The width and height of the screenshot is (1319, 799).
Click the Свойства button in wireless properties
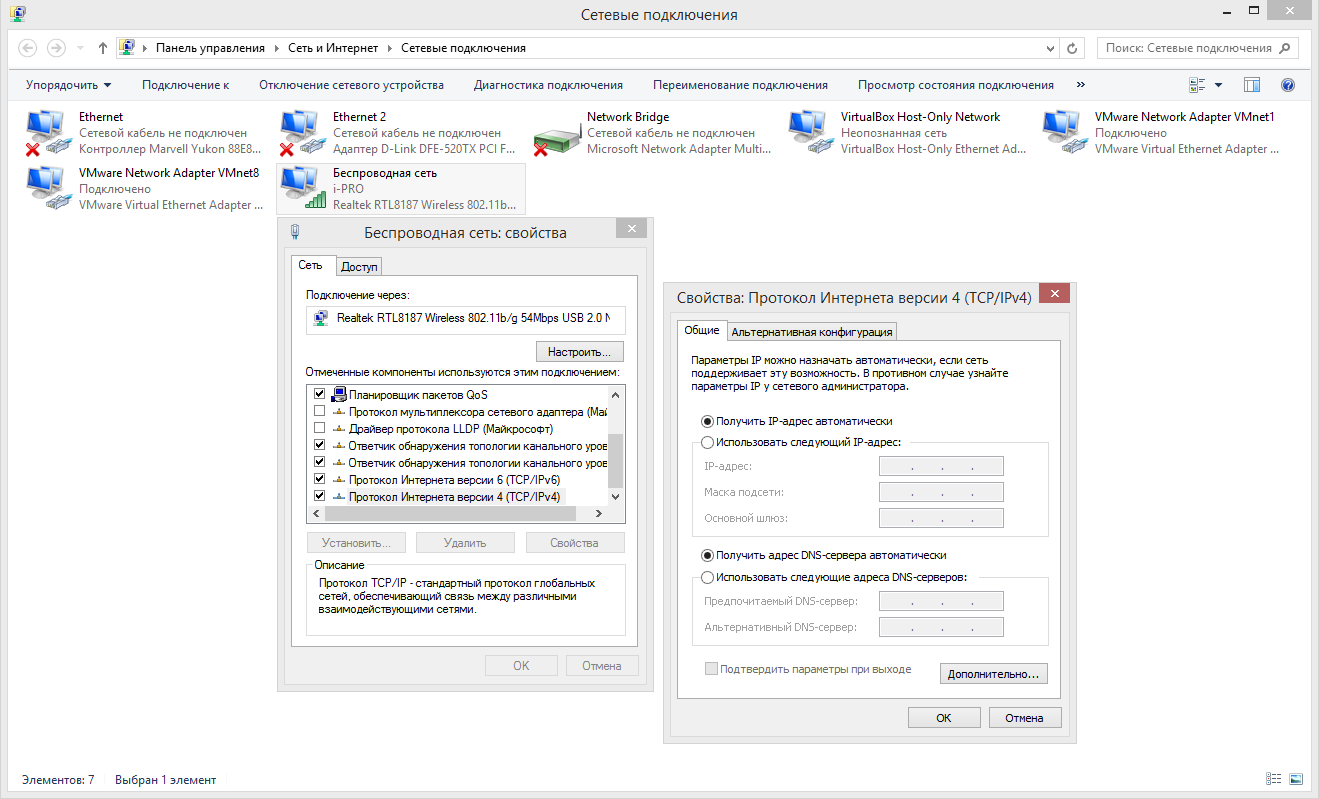(x=574, y=543)
